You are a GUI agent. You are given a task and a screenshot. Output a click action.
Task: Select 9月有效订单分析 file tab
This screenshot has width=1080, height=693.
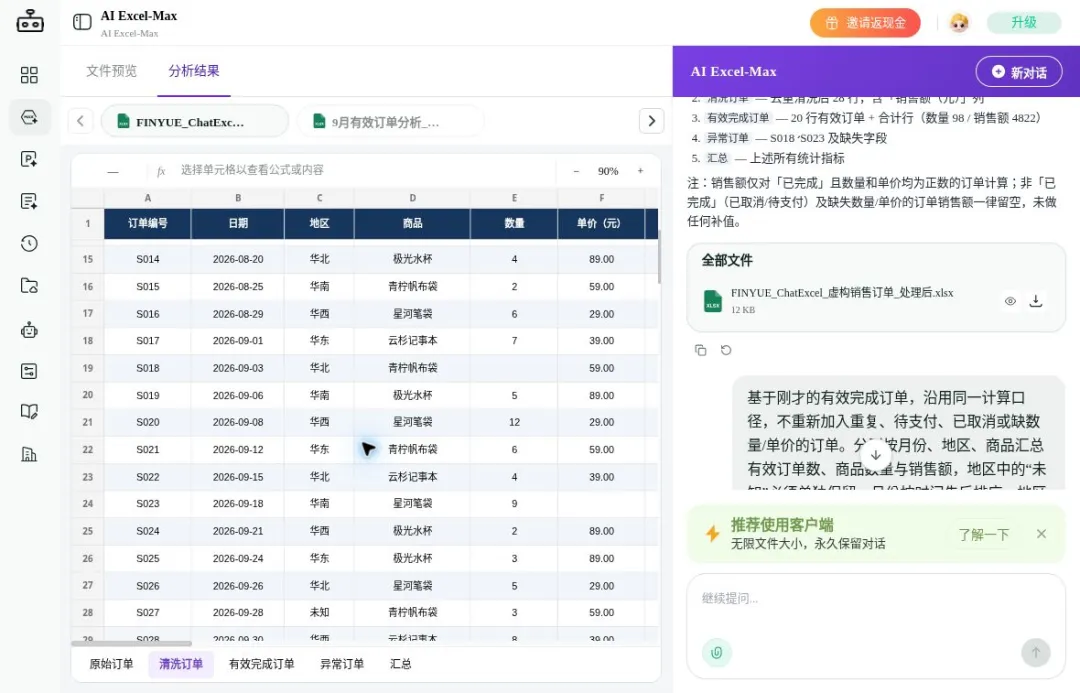click(x=390, y=122)
